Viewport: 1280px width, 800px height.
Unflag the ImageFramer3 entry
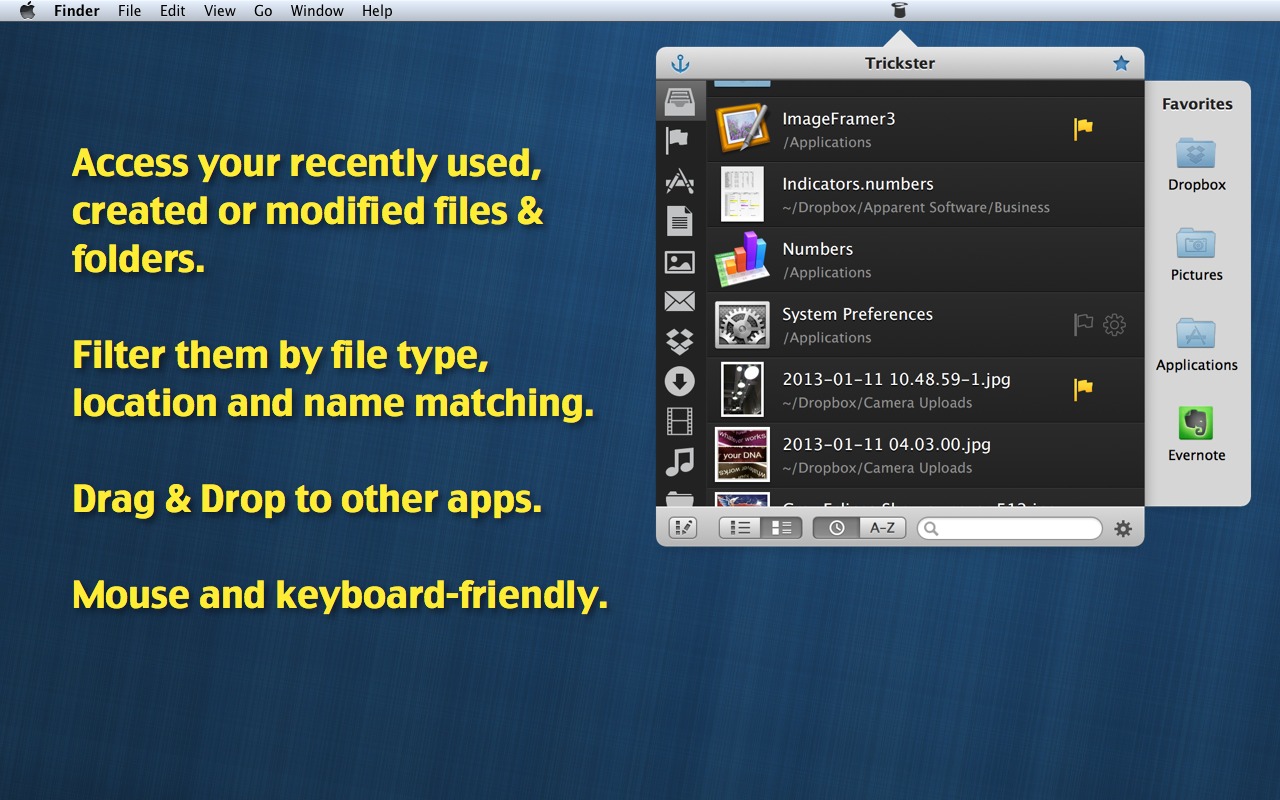1083,128
